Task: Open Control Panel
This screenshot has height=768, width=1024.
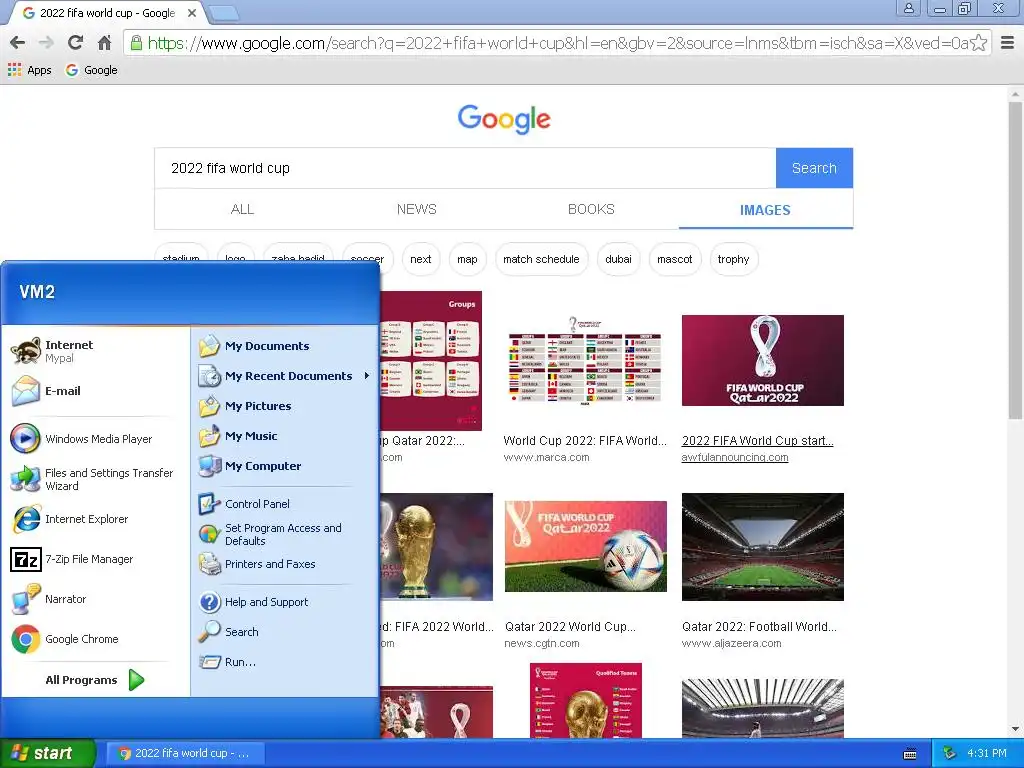Action: pos(284,504)
